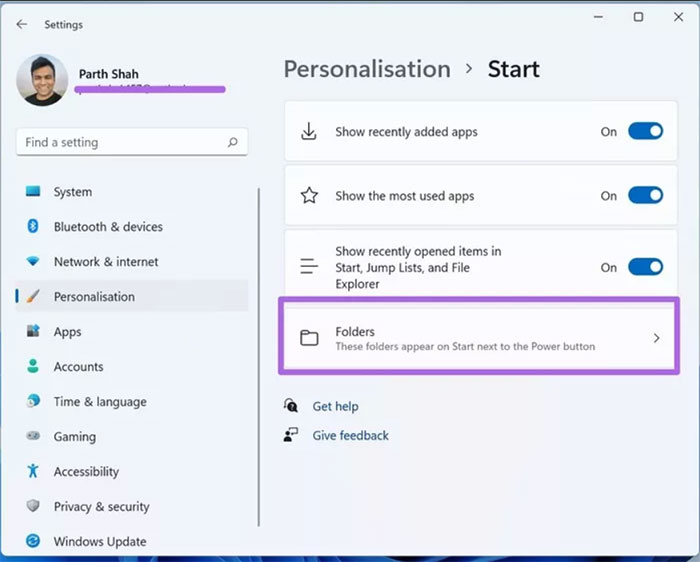Click the back arrow in Settings header
This screenshot has height=562, width=700.
pyautogui.click(x=22, y=24)
